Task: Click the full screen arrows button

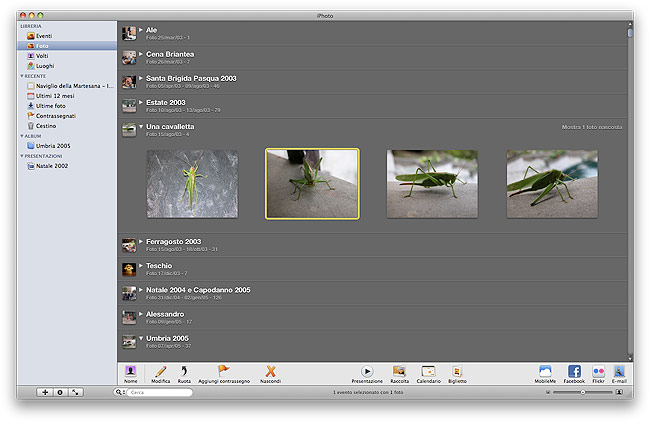Action: pos(75,392)
